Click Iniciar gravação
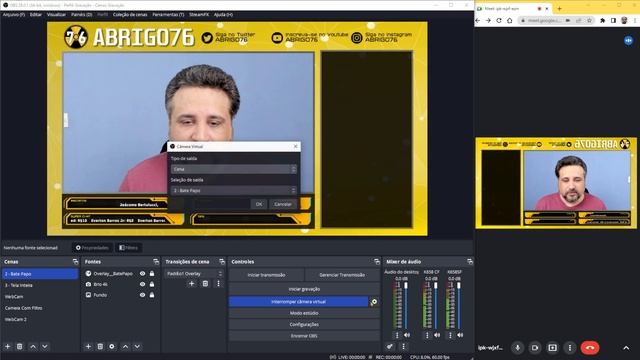640x360 pixels. pyautogui.click(x=304, y=289)
